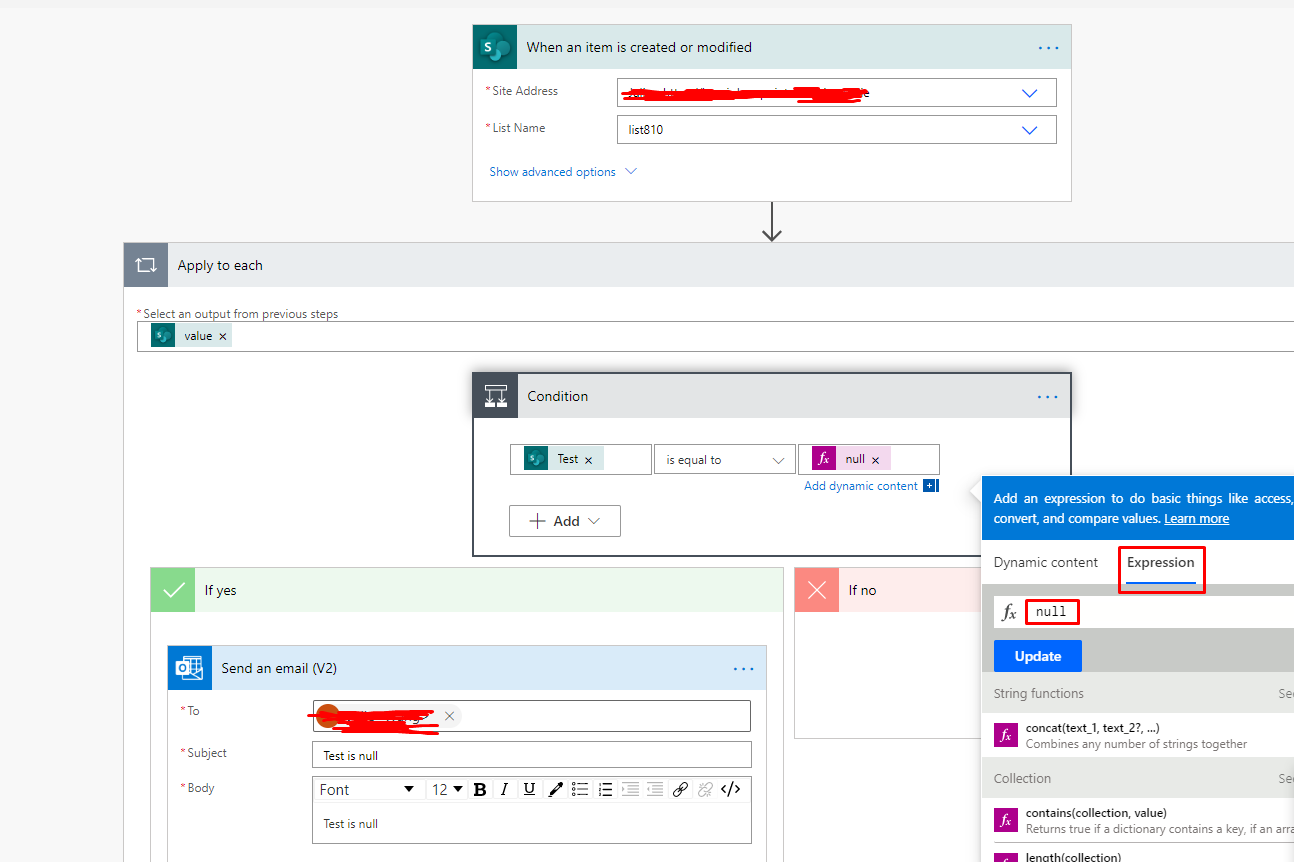Open Send an email (V2) ellipsis menu

click(x=743, y=669)
